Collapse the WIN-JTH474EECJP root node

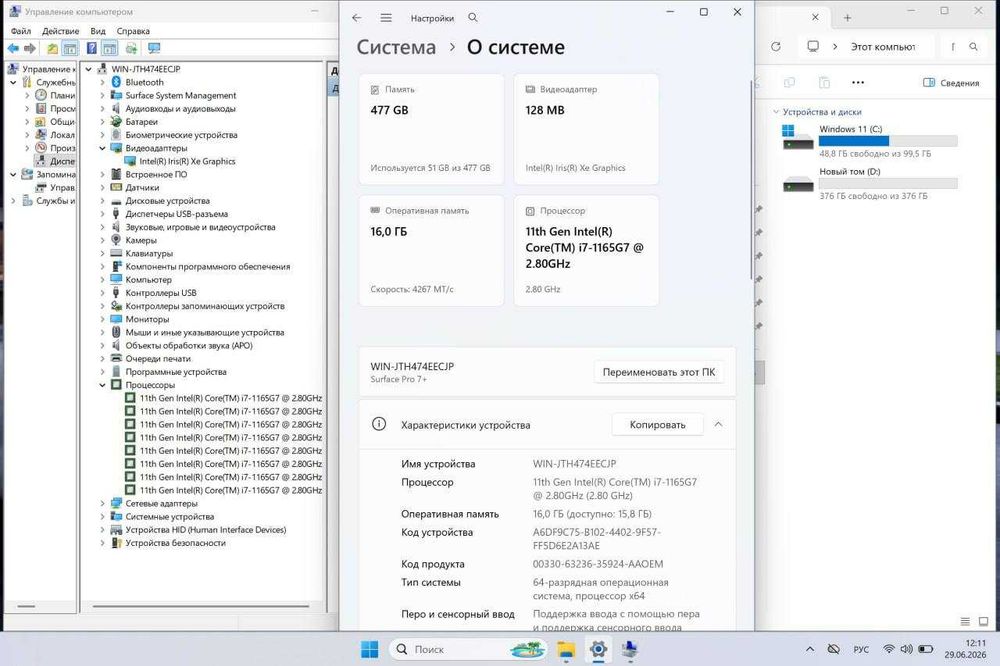pyautogui.click(x=89, y=69)
